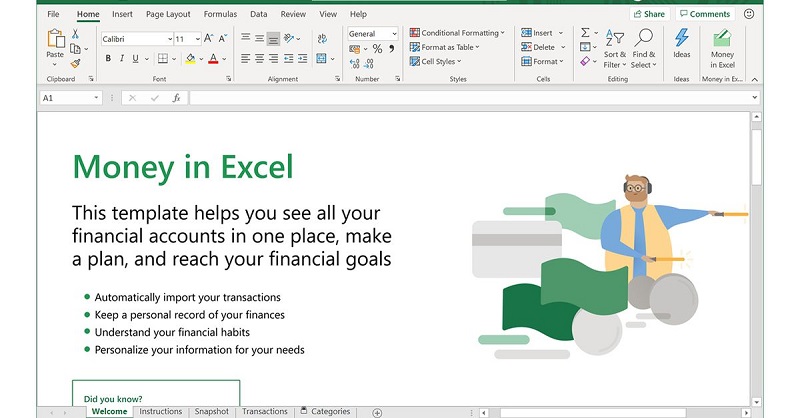Toggle Italic formatting

coord(122,59)
